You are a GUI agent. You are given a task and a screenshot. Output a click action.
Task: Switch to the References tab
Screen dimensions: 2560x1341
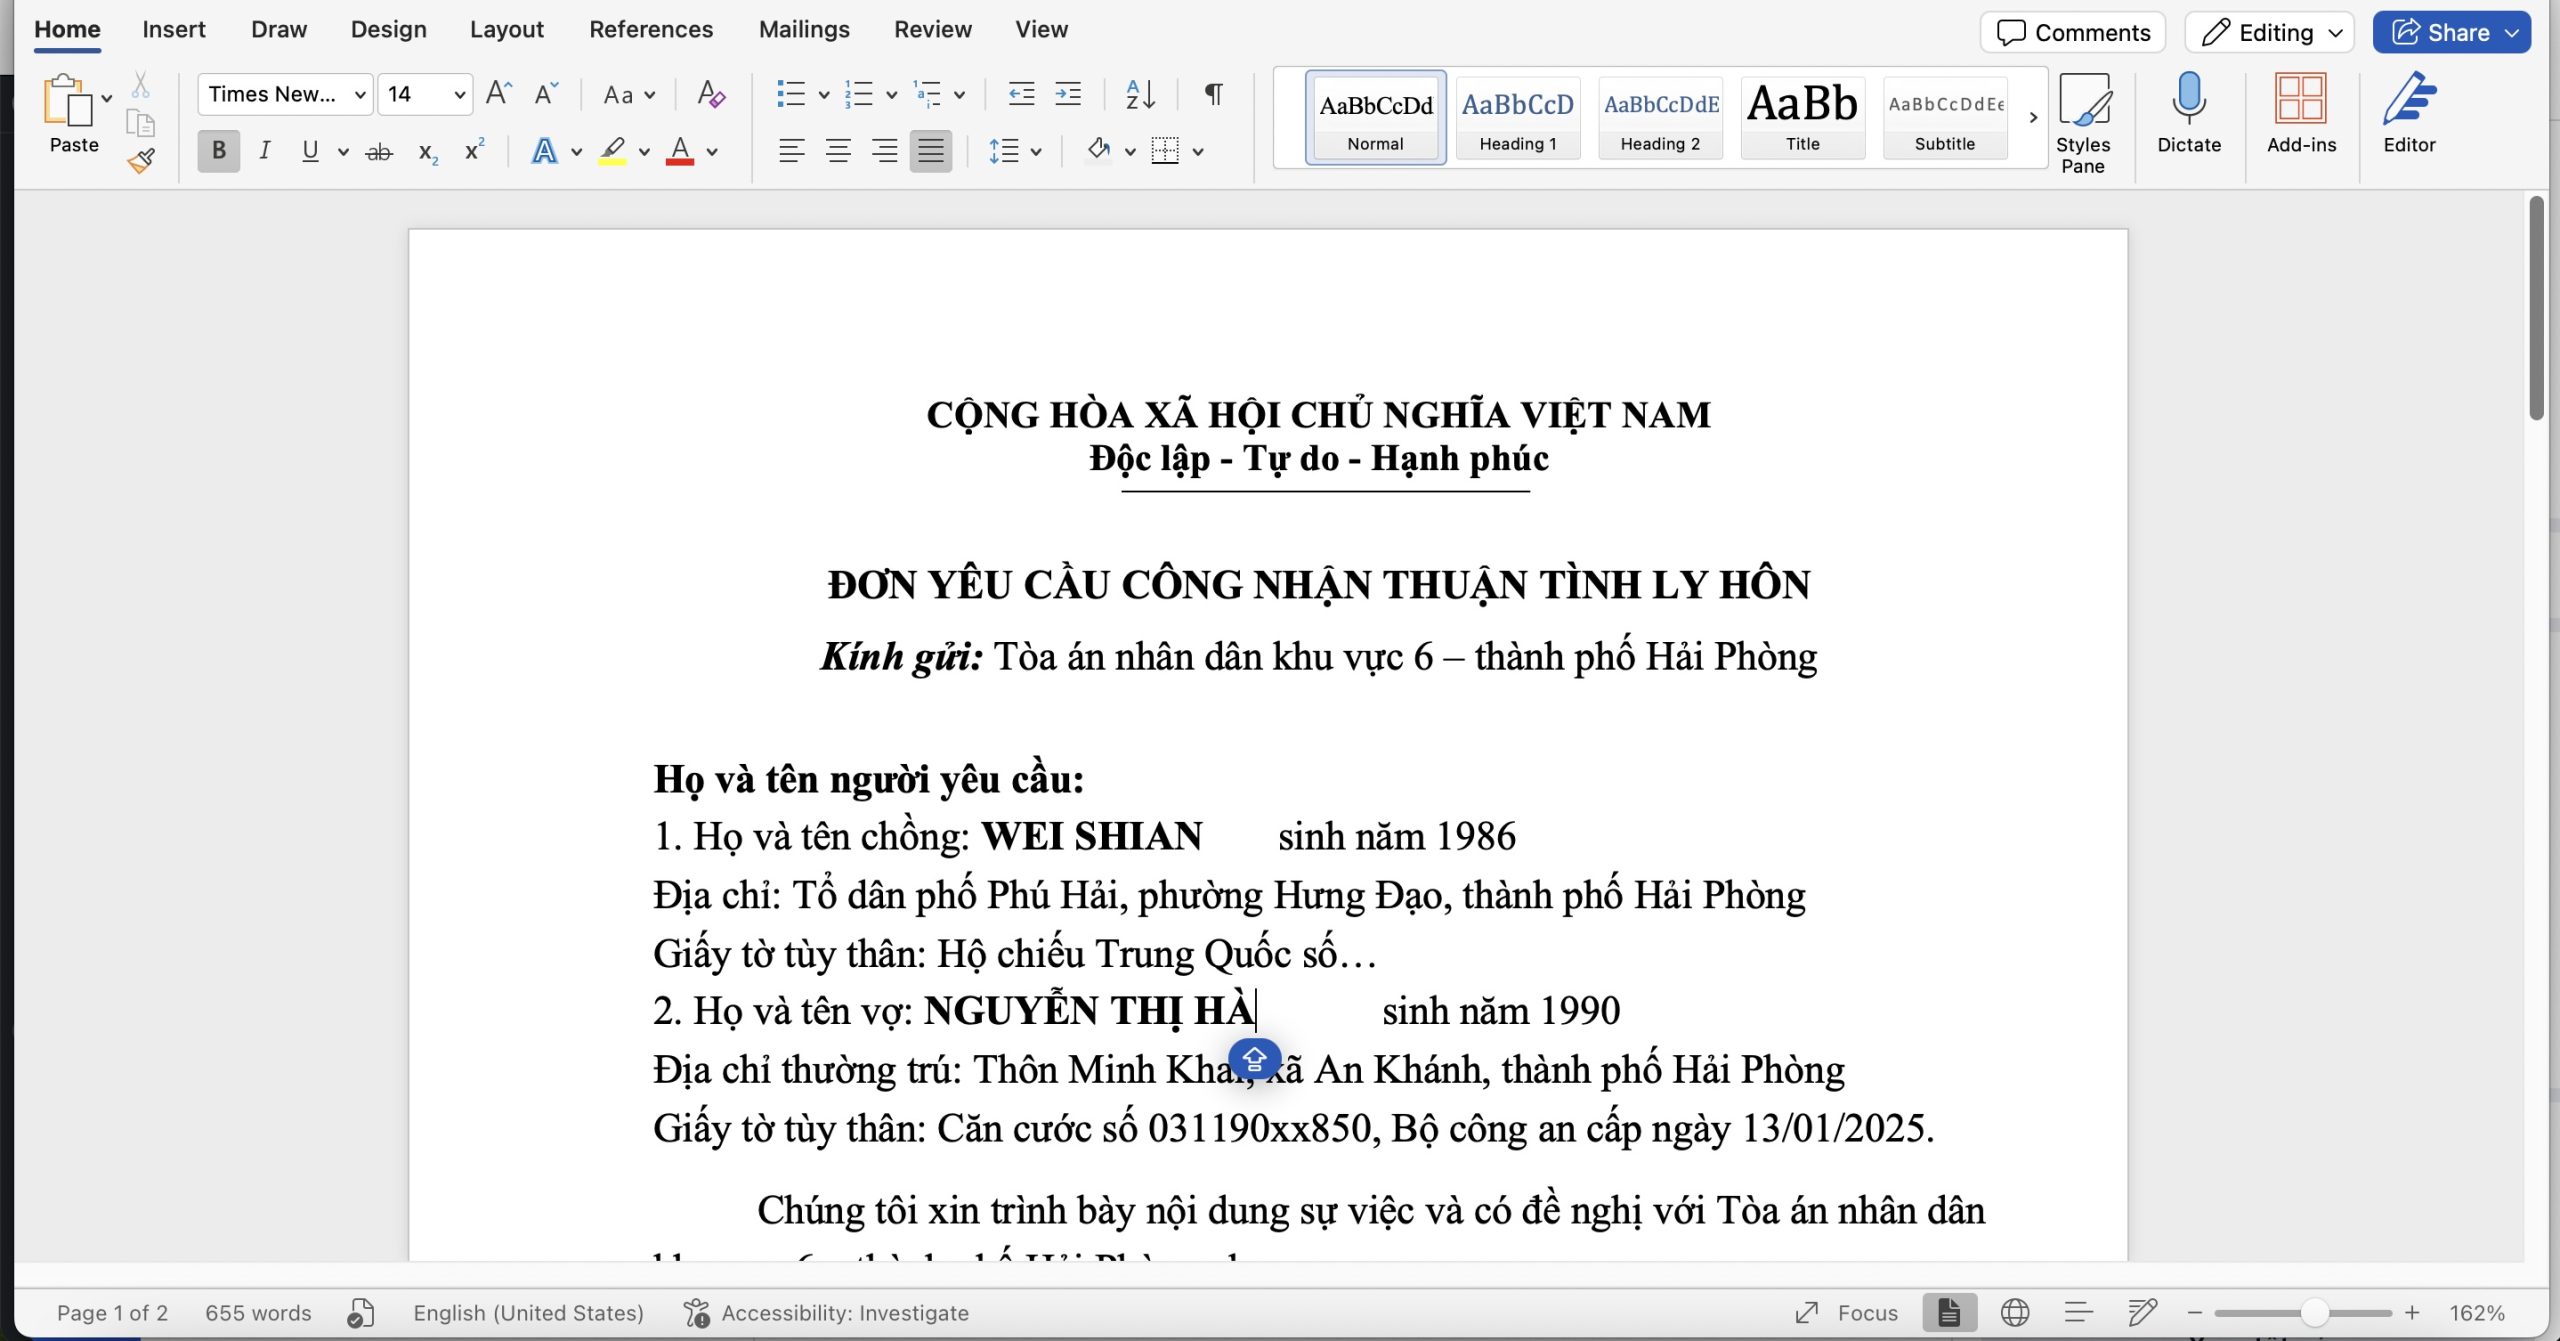click(651, 29)
